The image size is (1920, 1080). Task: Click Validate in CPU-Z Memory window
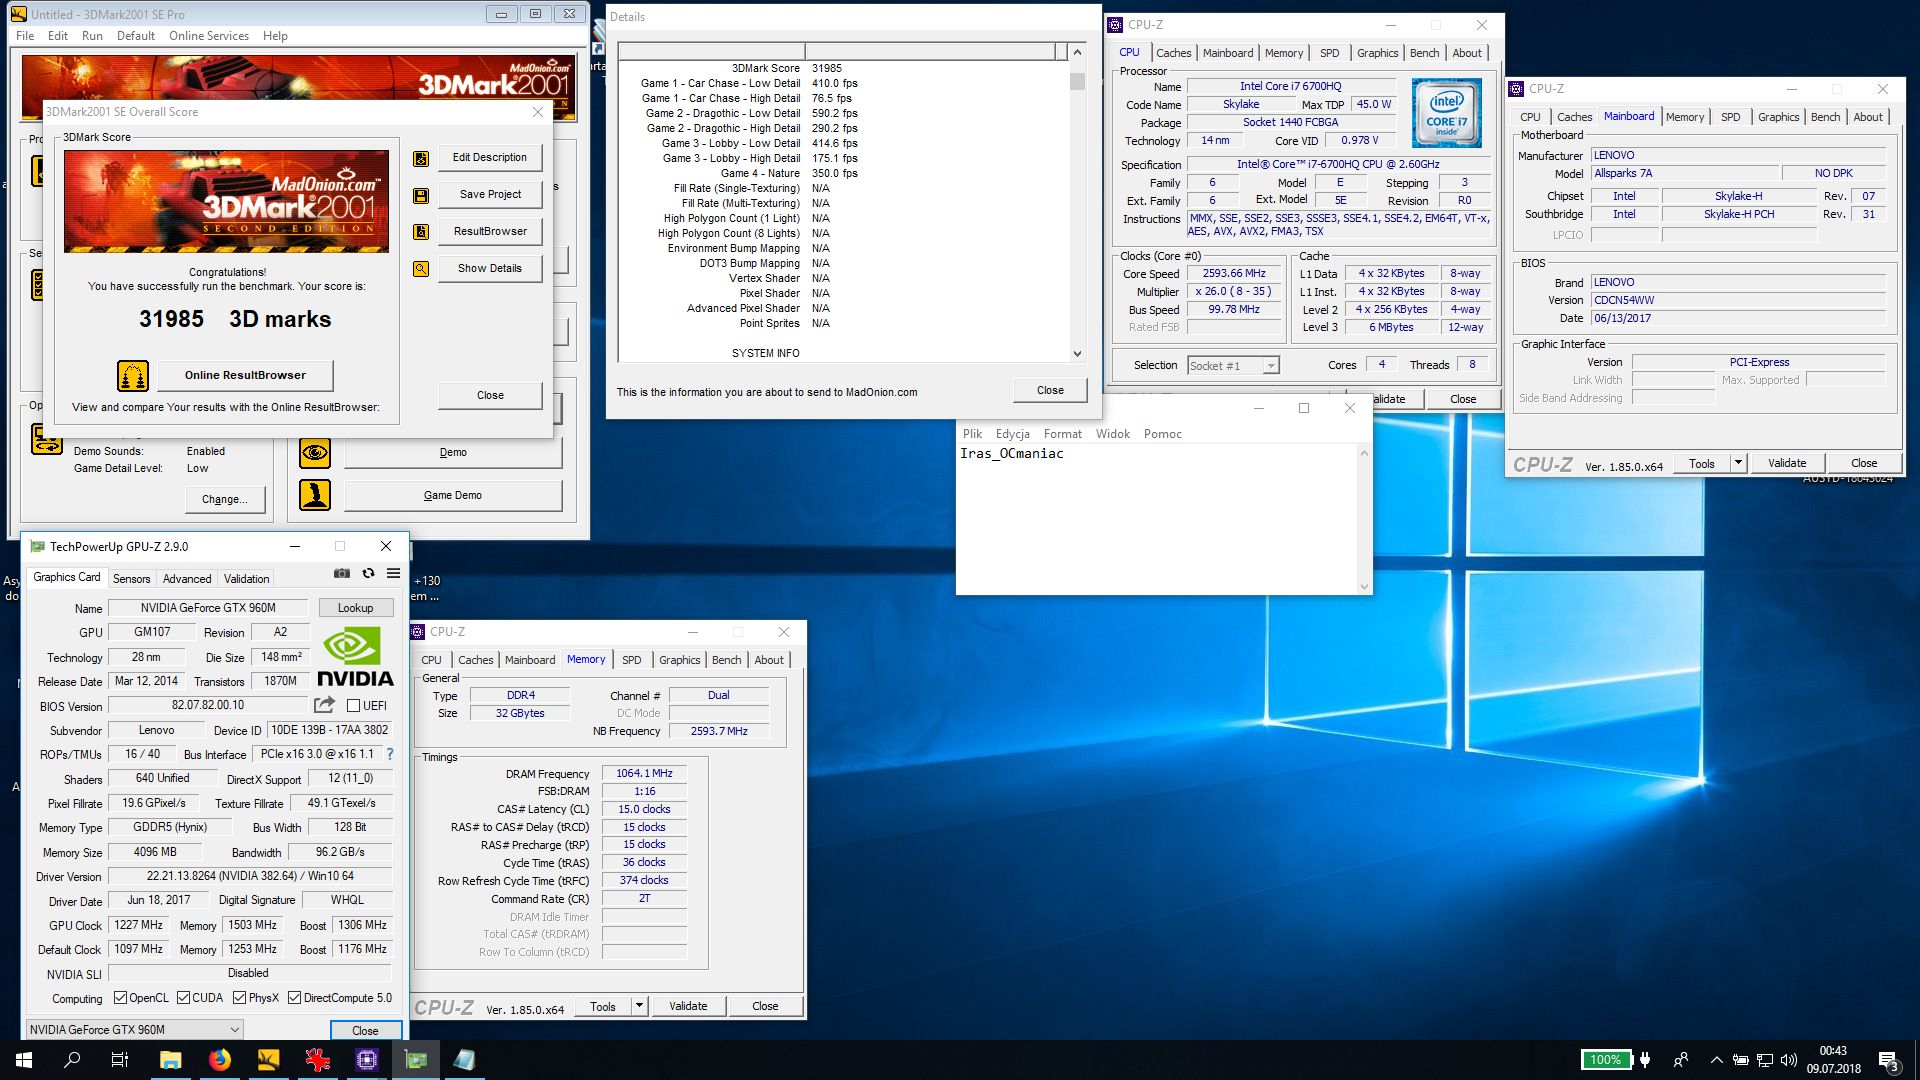[x=688, y=1006]
